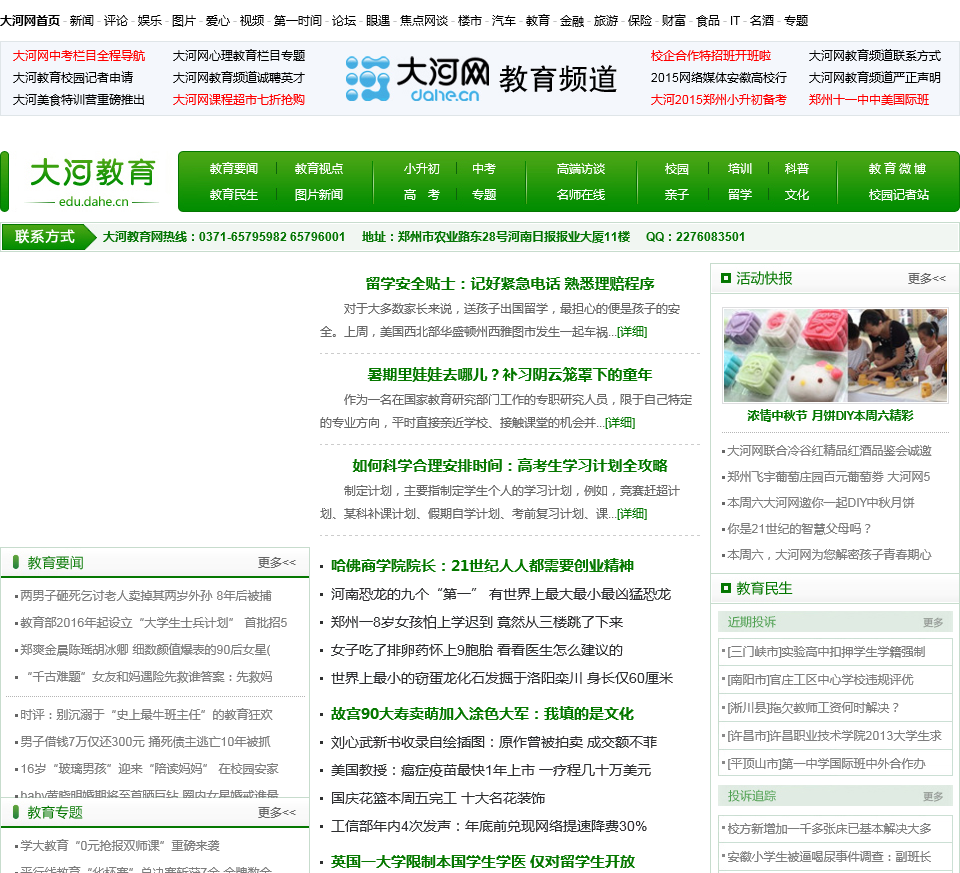Open 河南恐龙的九个第一 article
Image resolution: width=960 pixels, height=873 pixels.
[x=501, y=594]
